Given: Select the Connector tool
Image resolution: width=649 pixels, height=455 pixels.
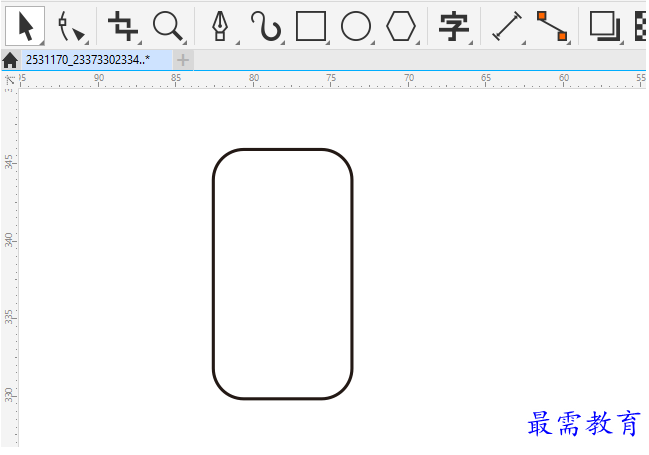Looking at the screenshot, I should (x=552, y=26).
